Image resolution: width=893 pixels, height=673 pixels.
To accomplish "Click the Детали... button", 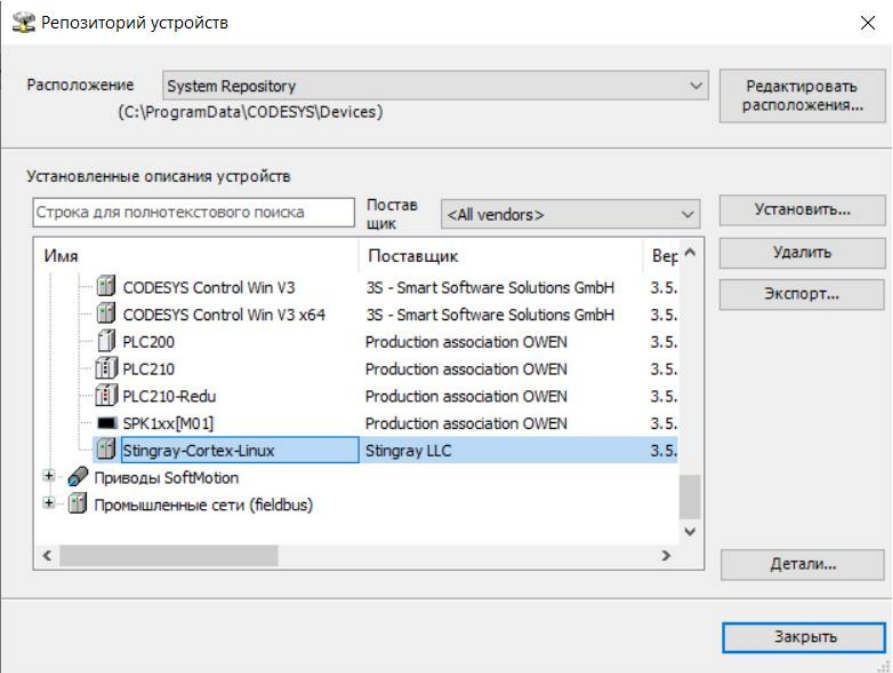I will (802, 564).
